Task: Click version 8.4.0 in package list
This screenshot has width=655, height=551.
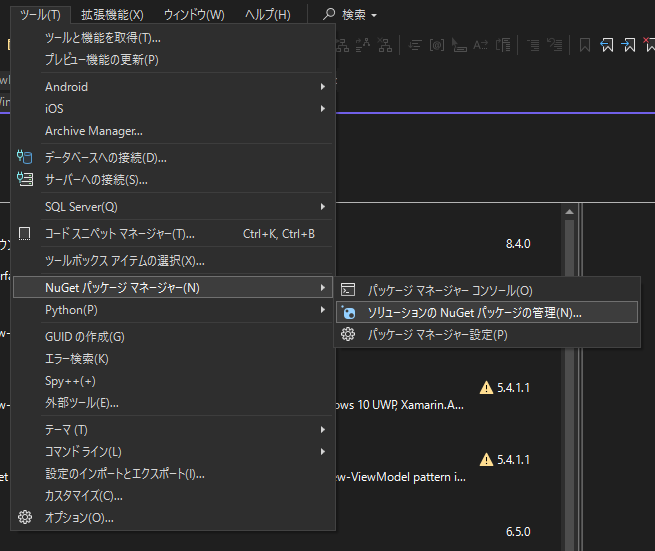Action: click(518, 244)
